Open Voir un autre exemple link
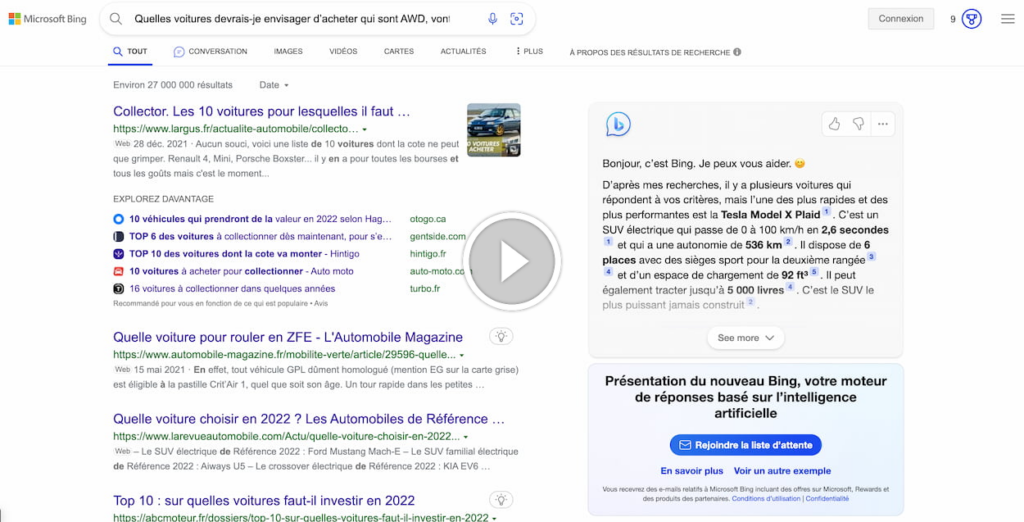This screenshot has height=522, width=1024. 782,471
